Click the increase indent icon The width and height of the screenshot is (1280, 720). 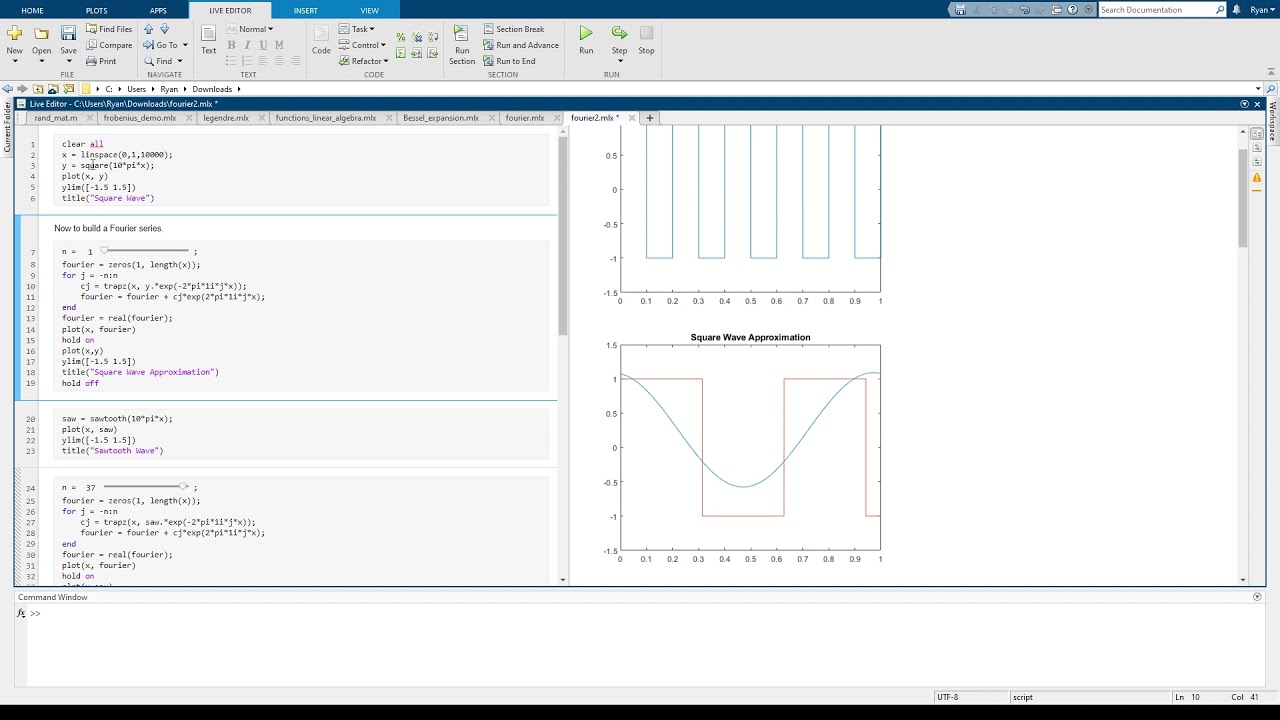tap(416, 54)
